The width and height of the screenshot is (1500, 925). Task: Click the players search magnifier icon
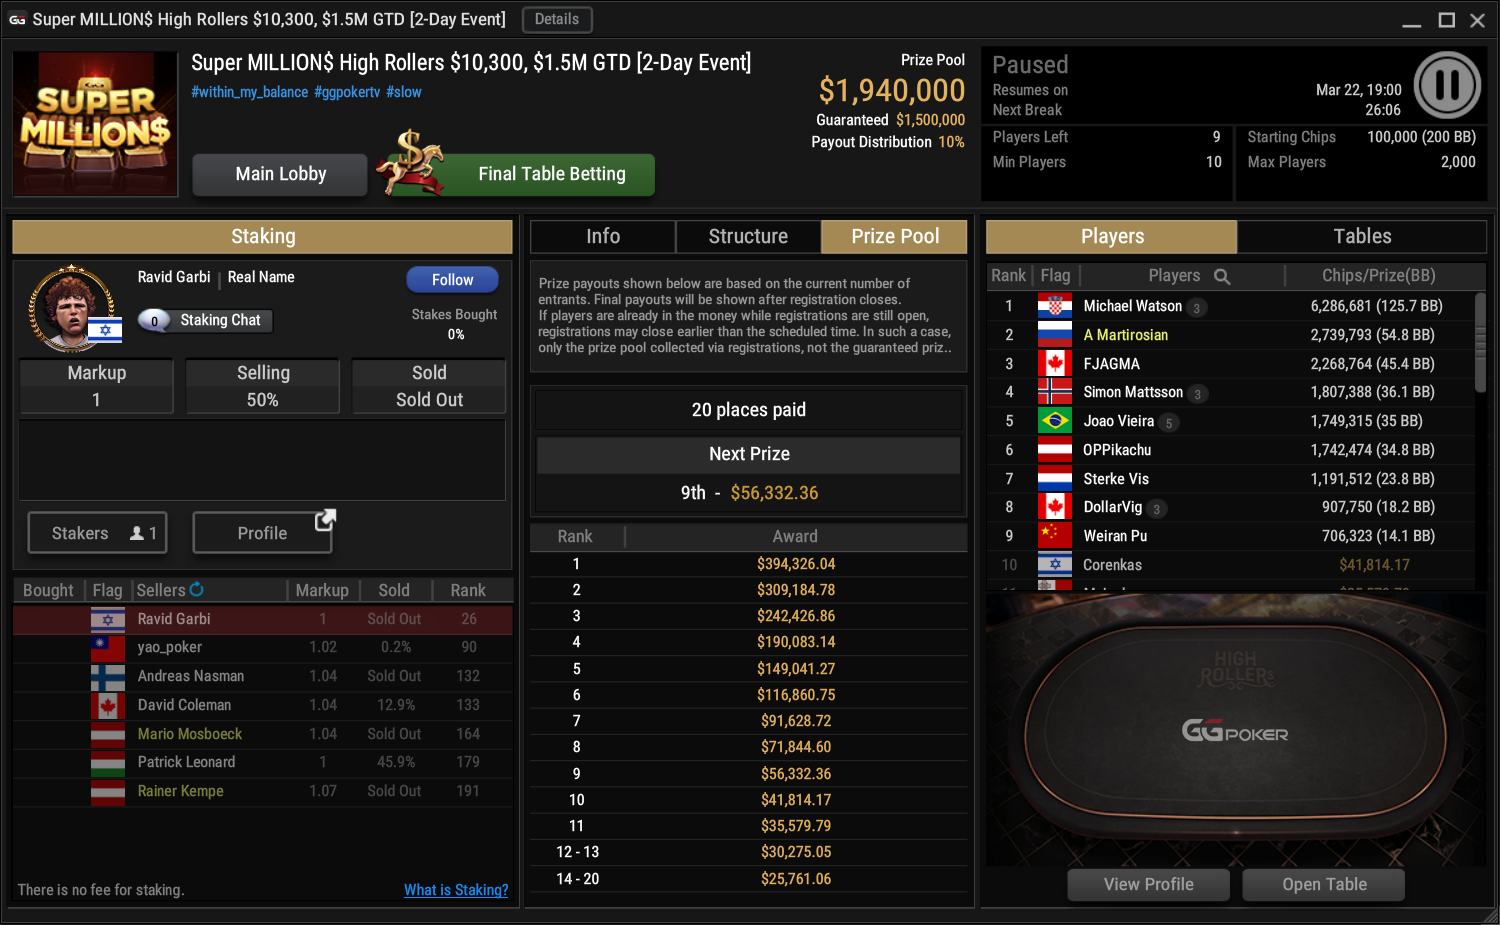[x=1222, y=276]
